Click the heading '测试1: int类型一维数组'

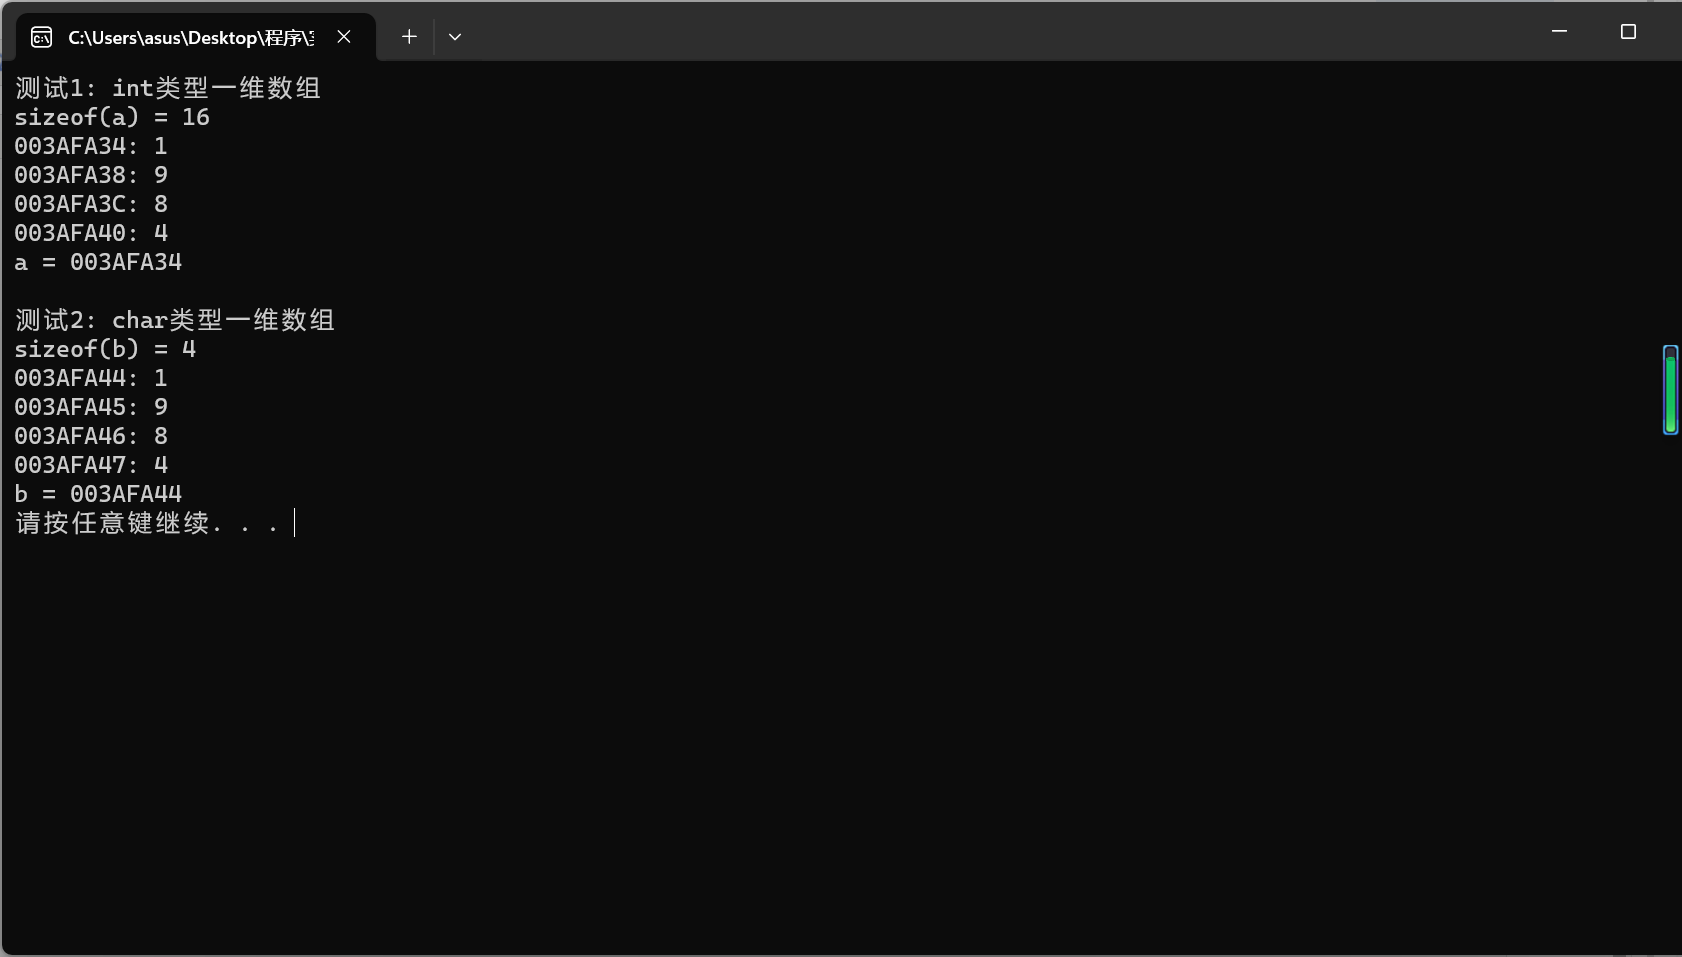click(168, 88)
